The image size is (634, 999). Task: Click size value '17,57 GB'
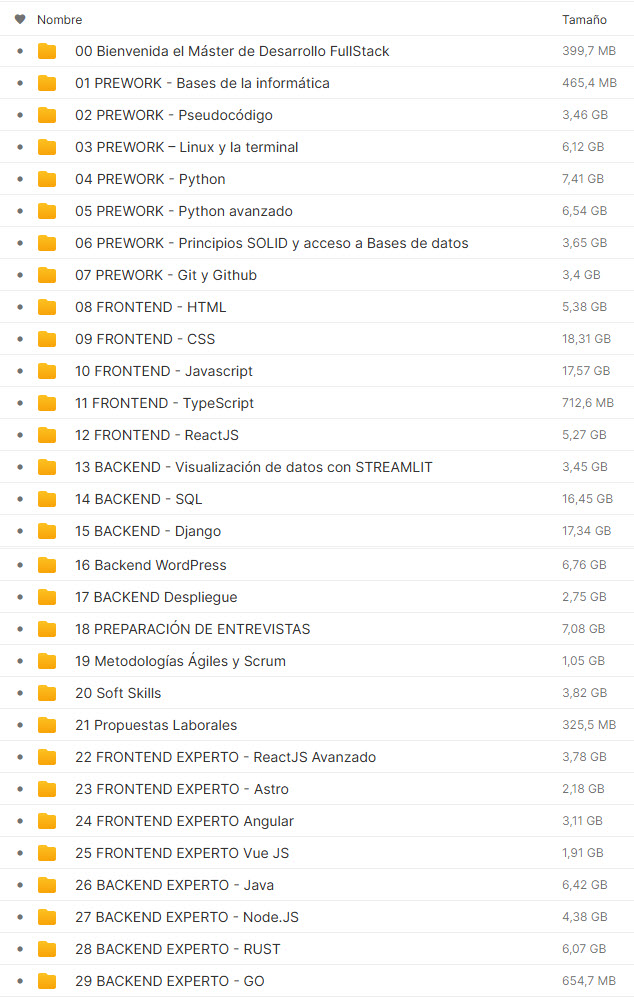tap(586, 371)
